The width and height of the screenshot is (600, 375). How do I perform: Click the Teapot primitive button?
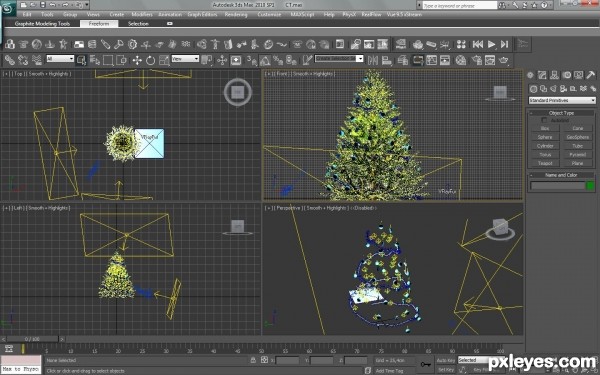click(x=545, y=163)
